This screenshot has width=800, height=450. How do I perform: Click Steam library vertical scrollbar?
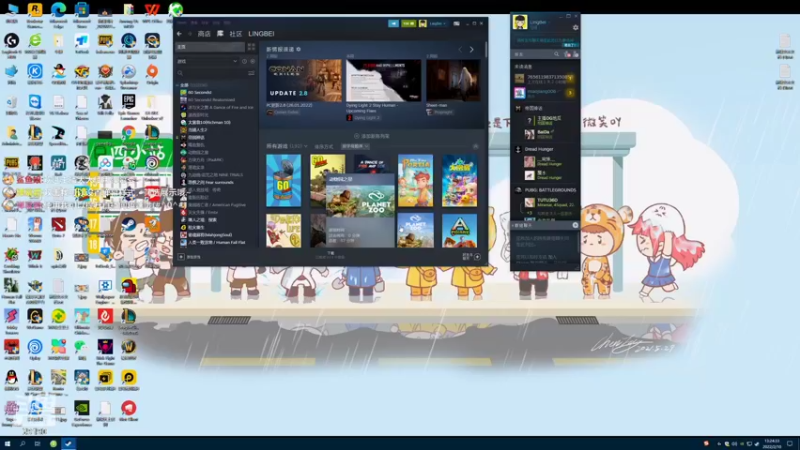pos(486,48)
